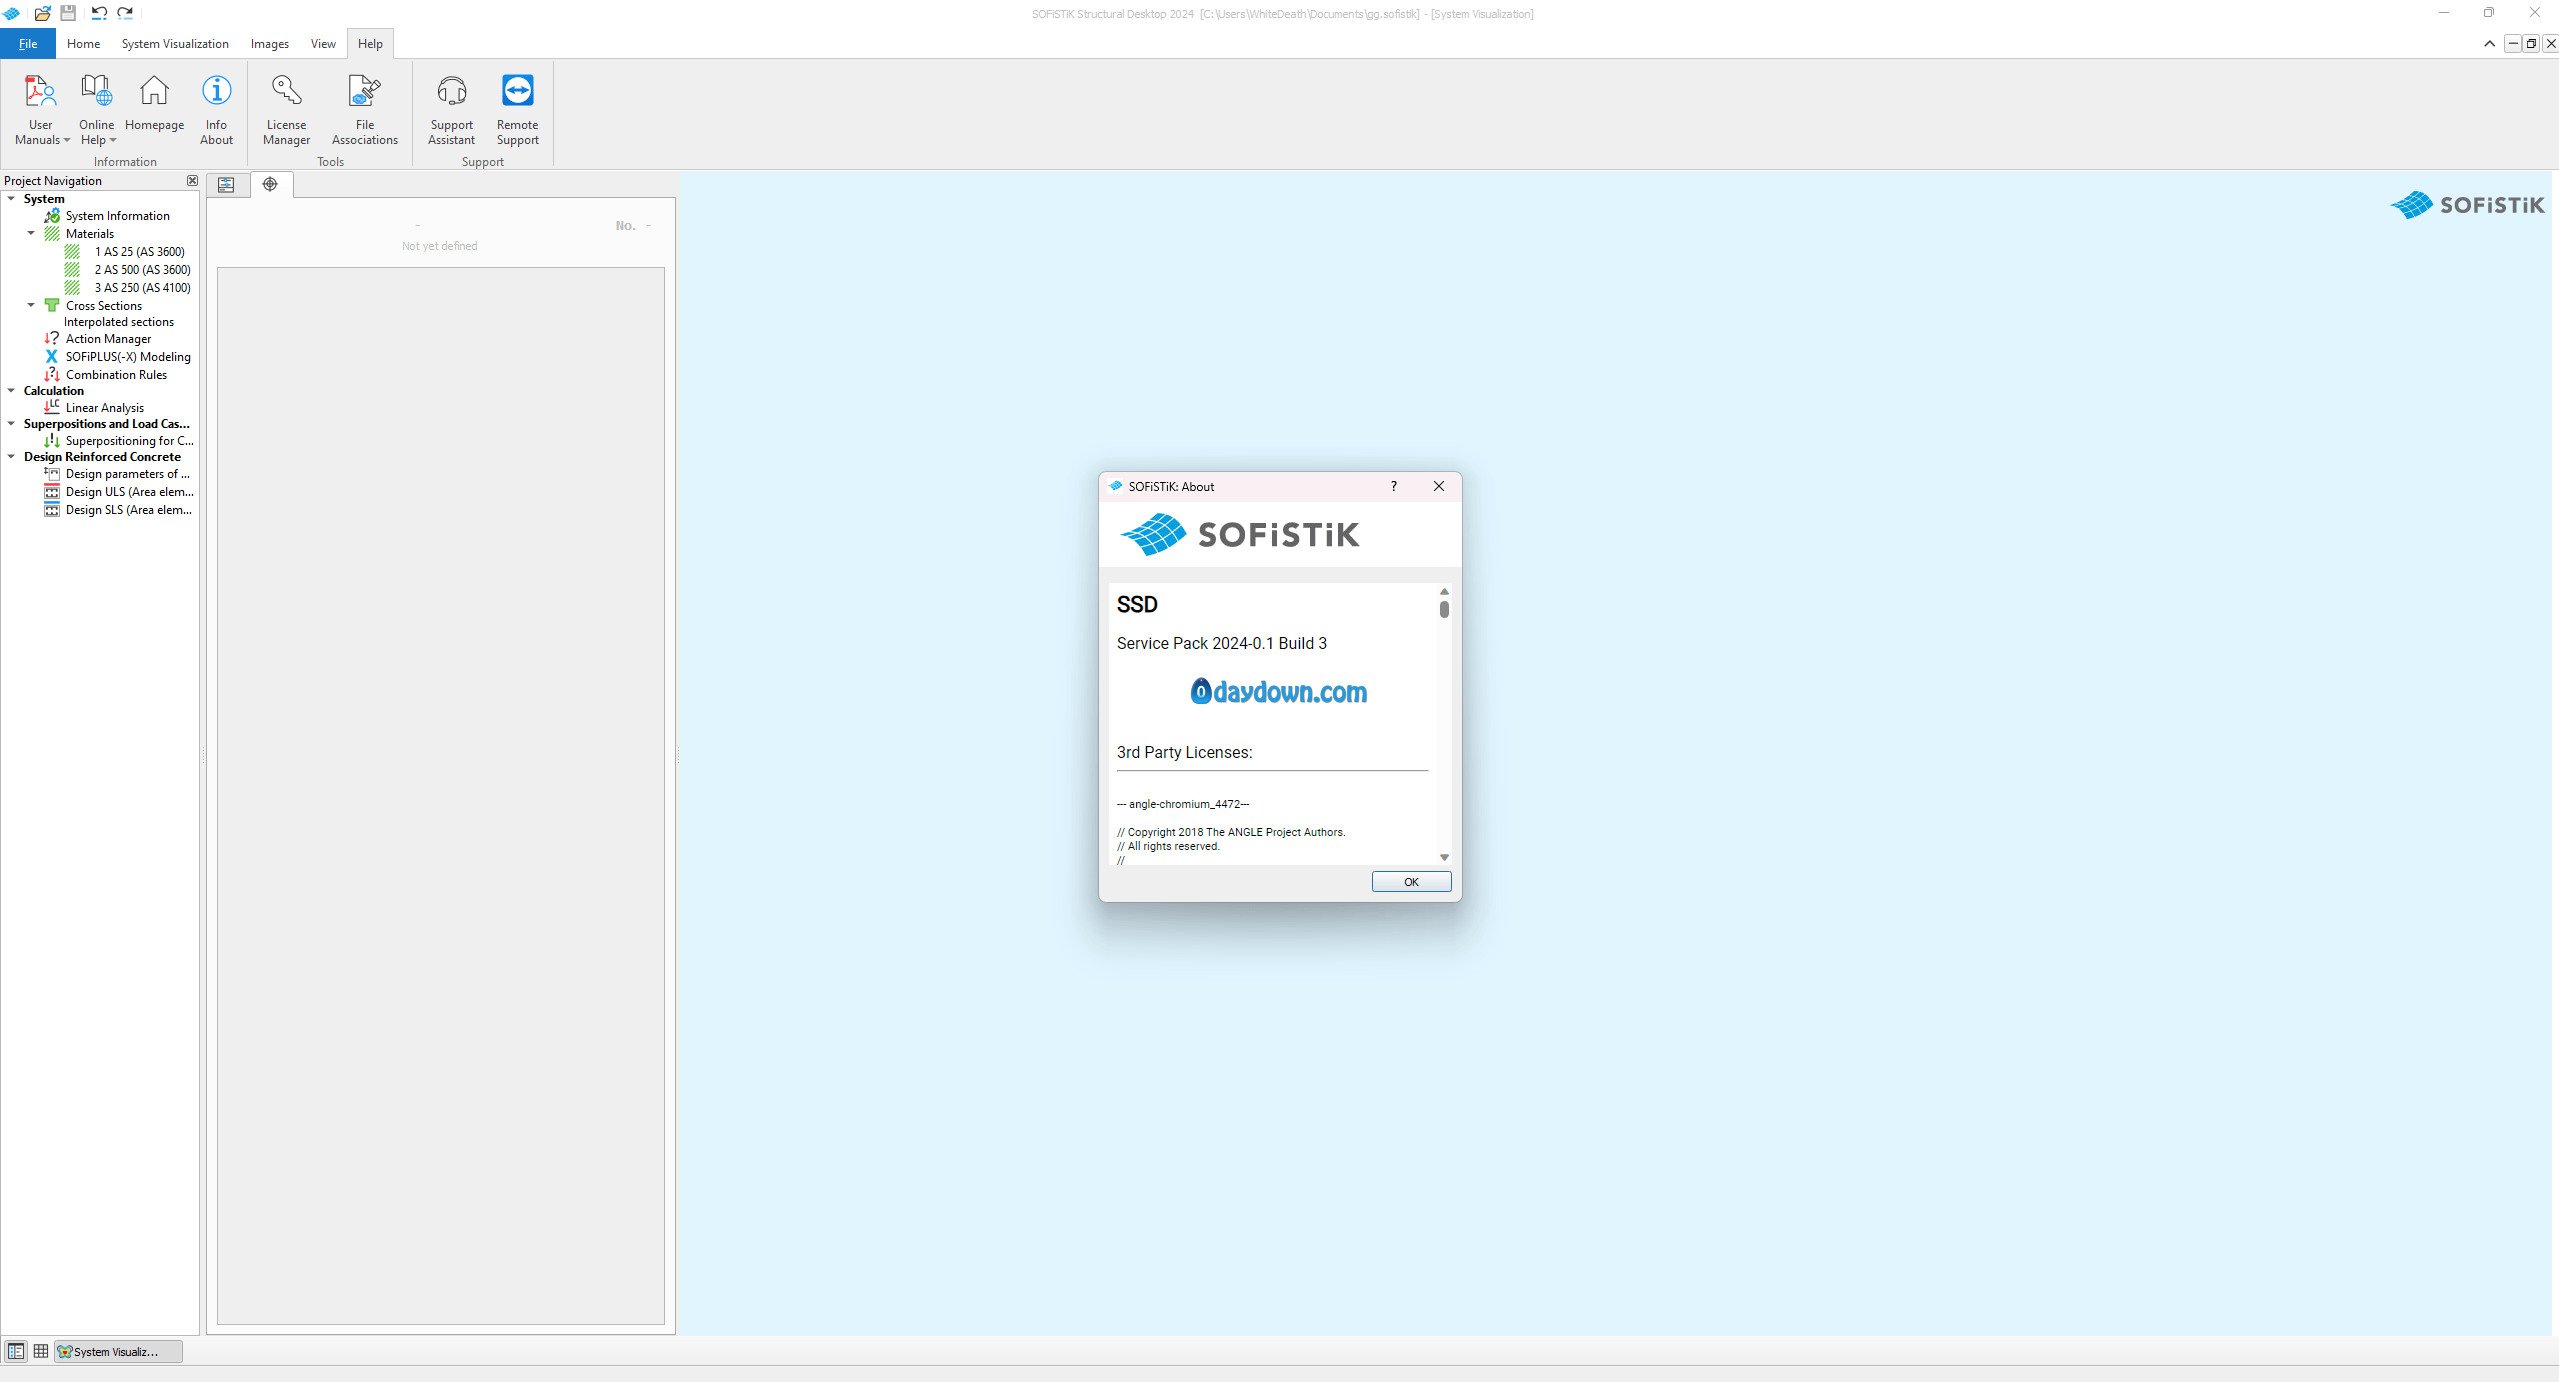Screen dimensions: 2559x1382
Task: Collapse Superpositions and Load Cas... group
Action: (12, 424)
